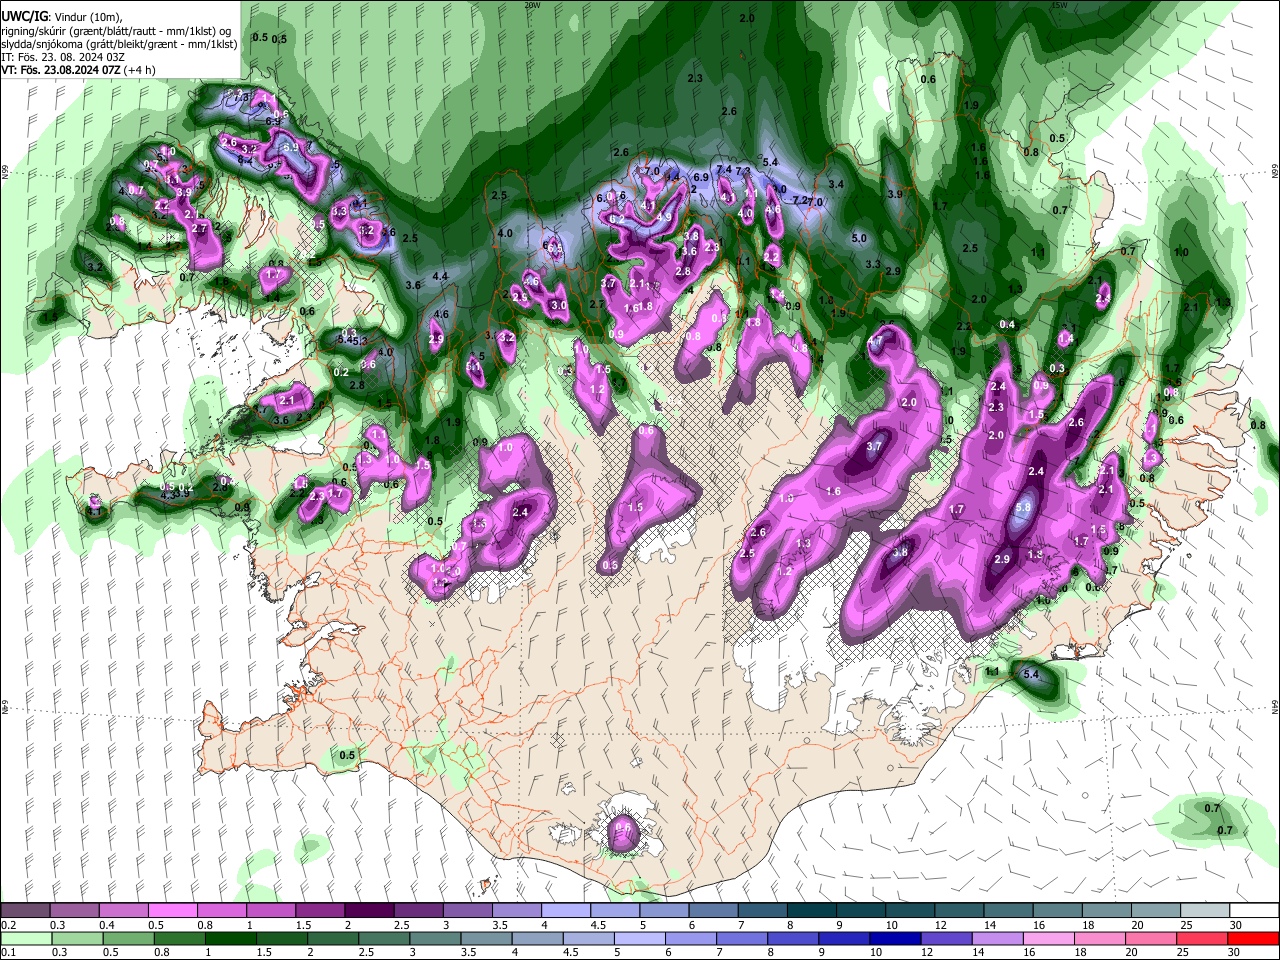Click the '20W' longitude label
Screen dimensions: 1280x960
pyautogui.click(x=532, y=4)
